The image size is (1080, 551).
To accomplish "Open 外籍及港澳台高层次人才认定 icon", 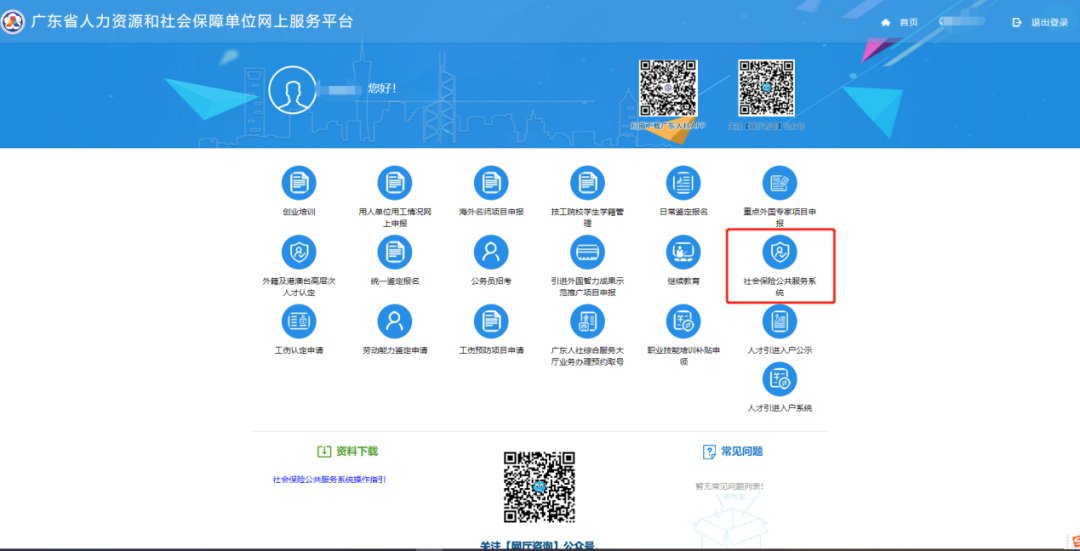I will click(x=298, y=252).
